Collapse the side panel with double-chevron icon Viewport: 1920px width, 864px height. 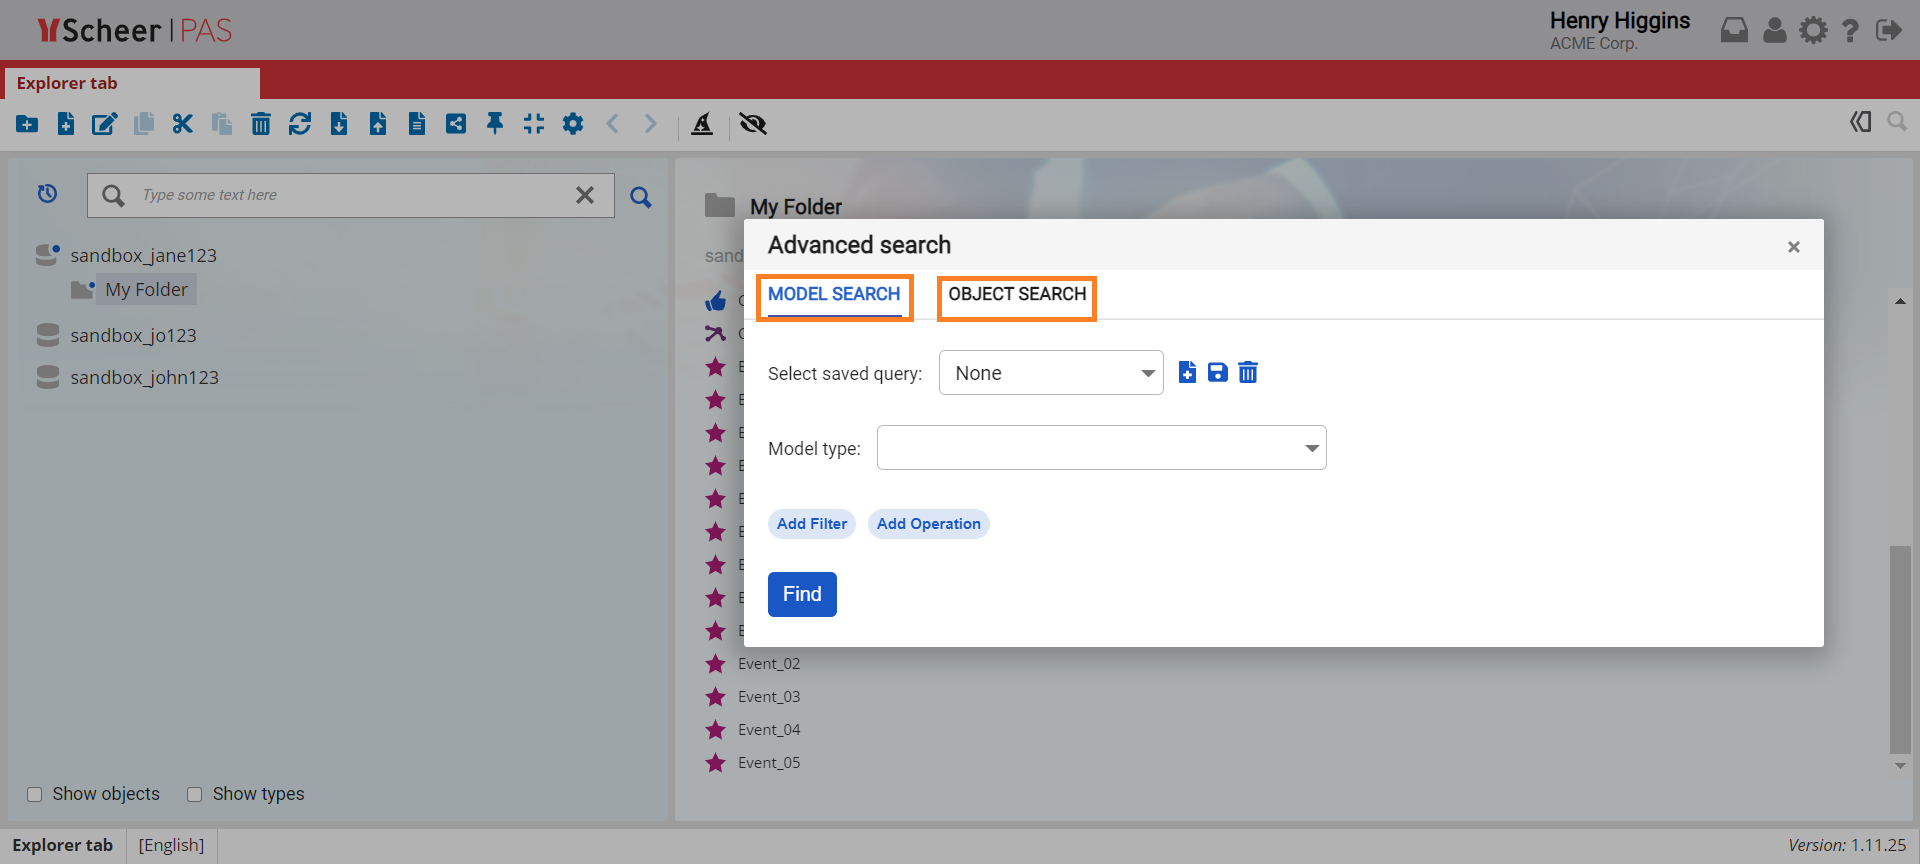[1860, 122]
